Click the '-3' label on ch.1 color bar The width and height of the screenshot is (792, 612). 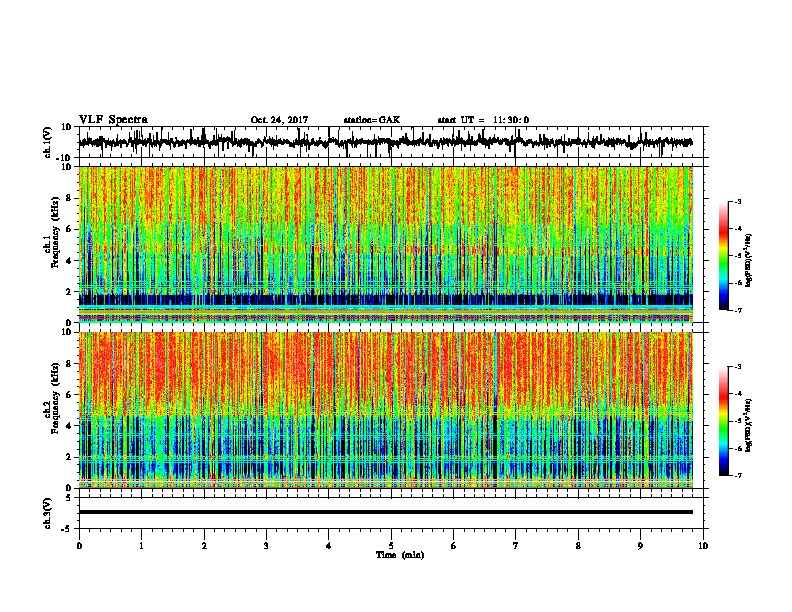coord(738,202)
